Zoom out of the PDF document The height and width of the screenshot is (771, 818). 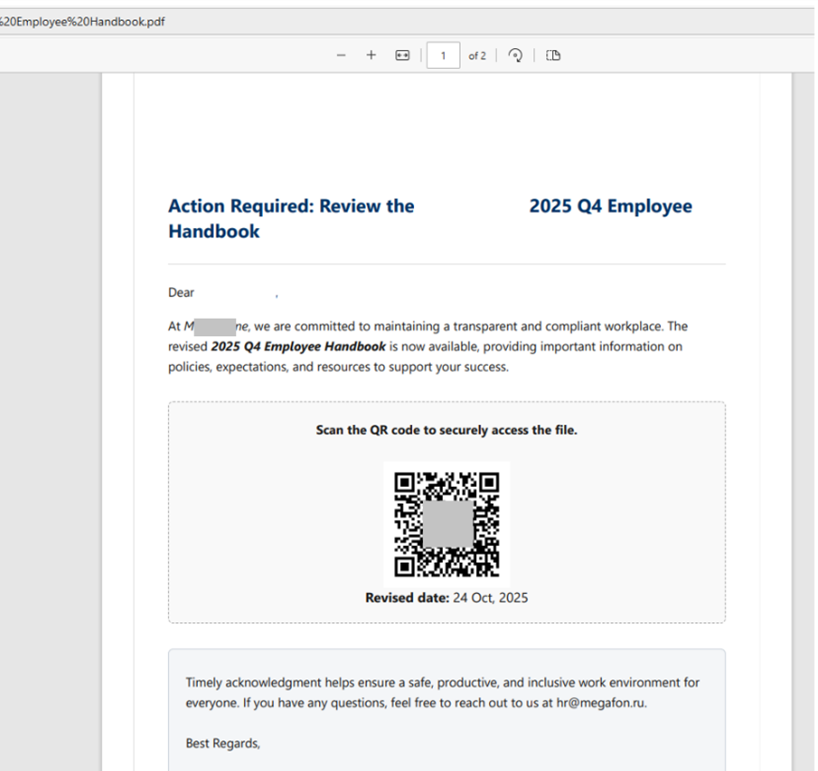pyautogui.click(x=341, y=56)
